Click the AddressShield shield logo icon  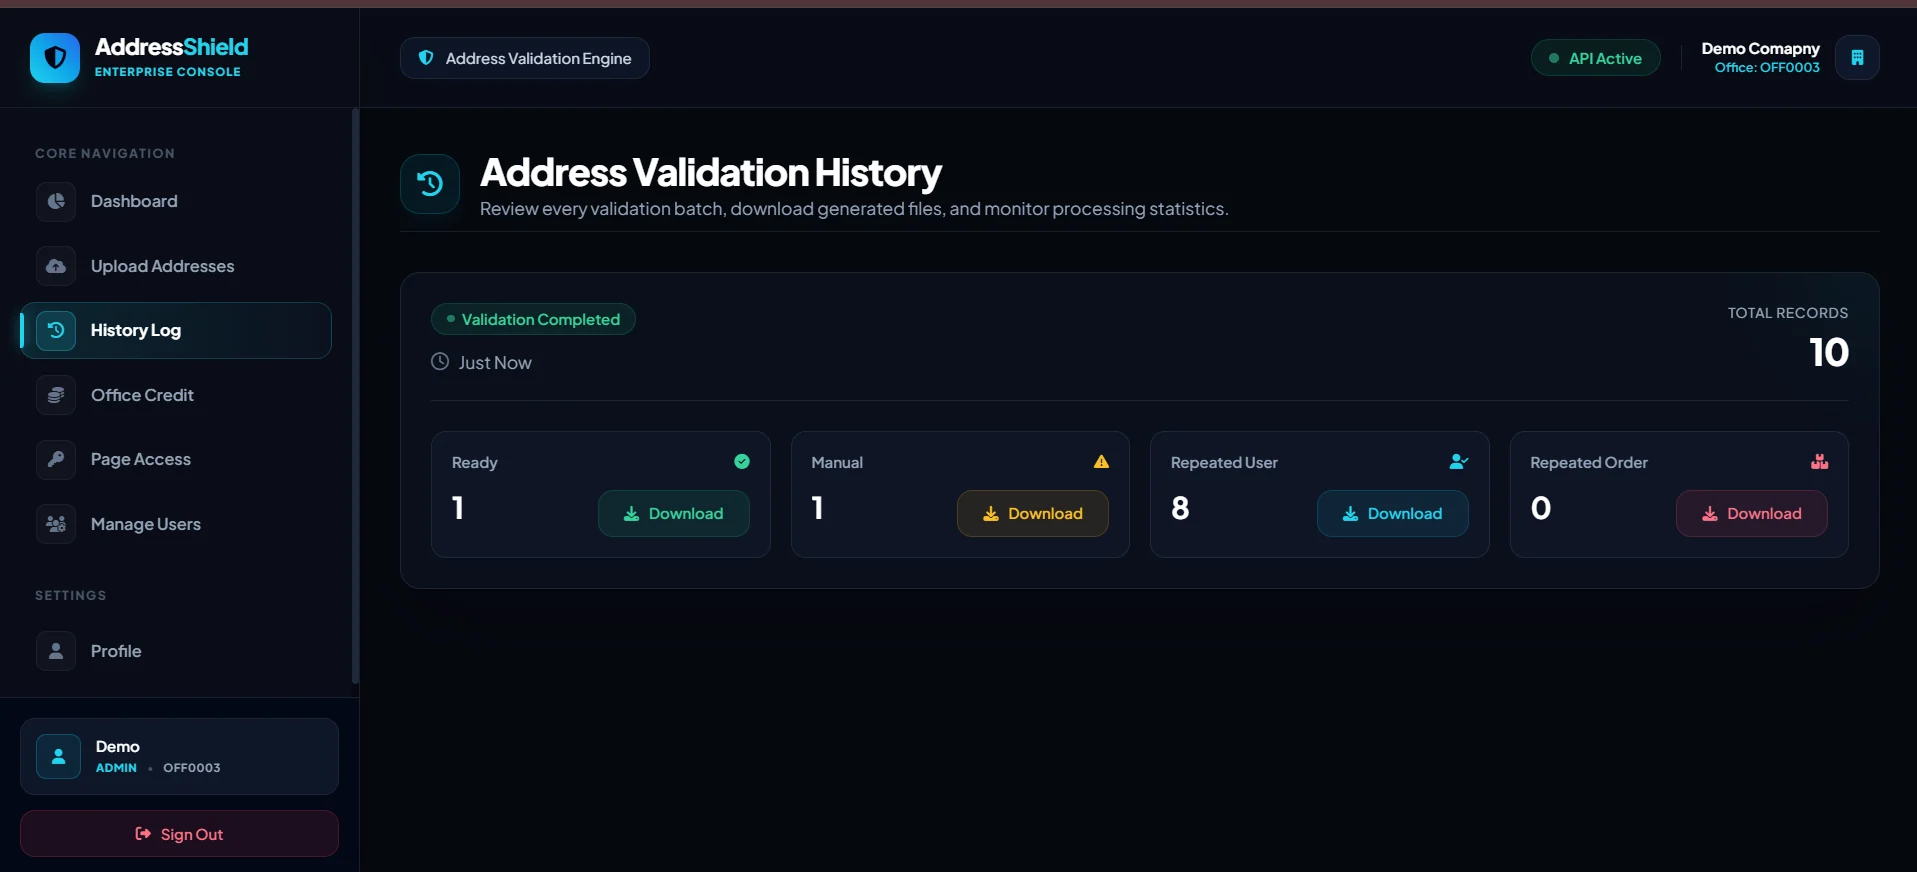[x=55, y=58]
